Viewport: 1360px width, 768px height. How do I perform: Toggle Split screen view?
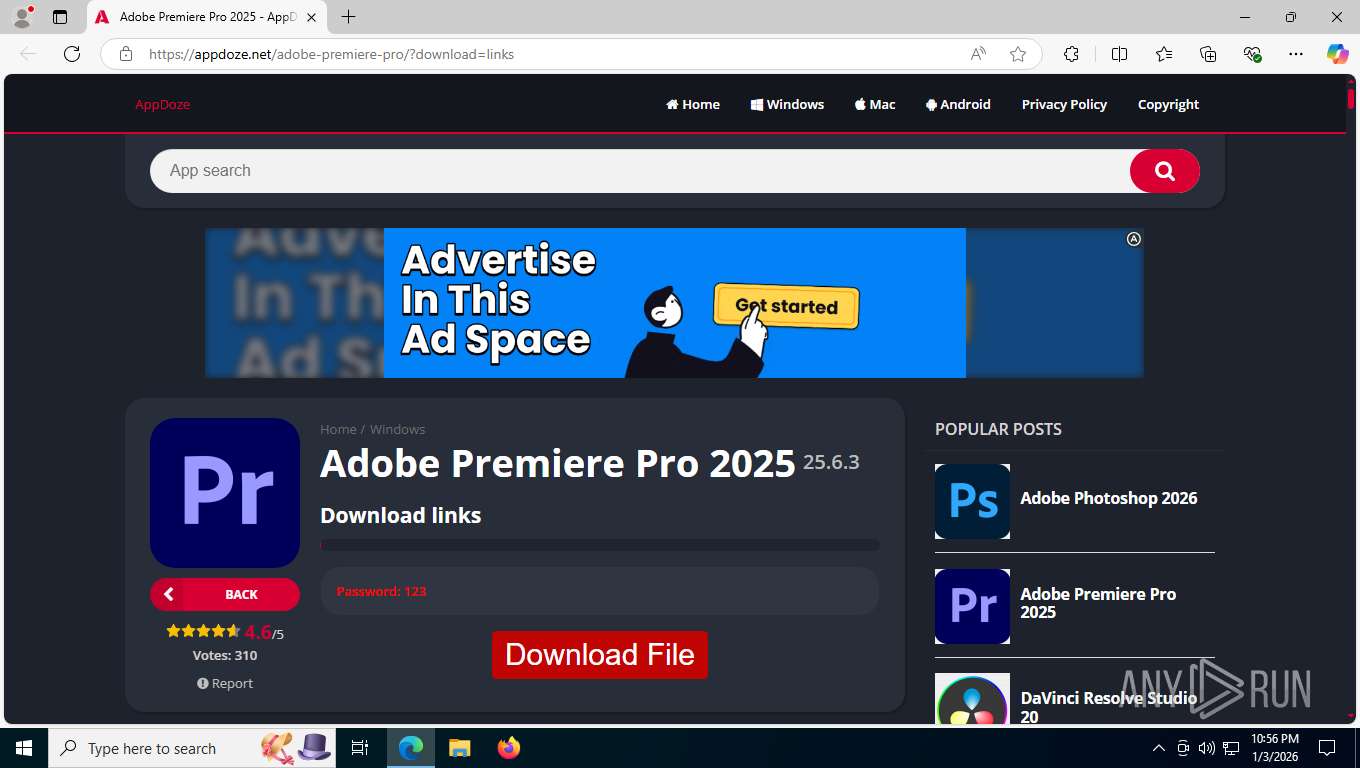click(x=1119, y=54)
